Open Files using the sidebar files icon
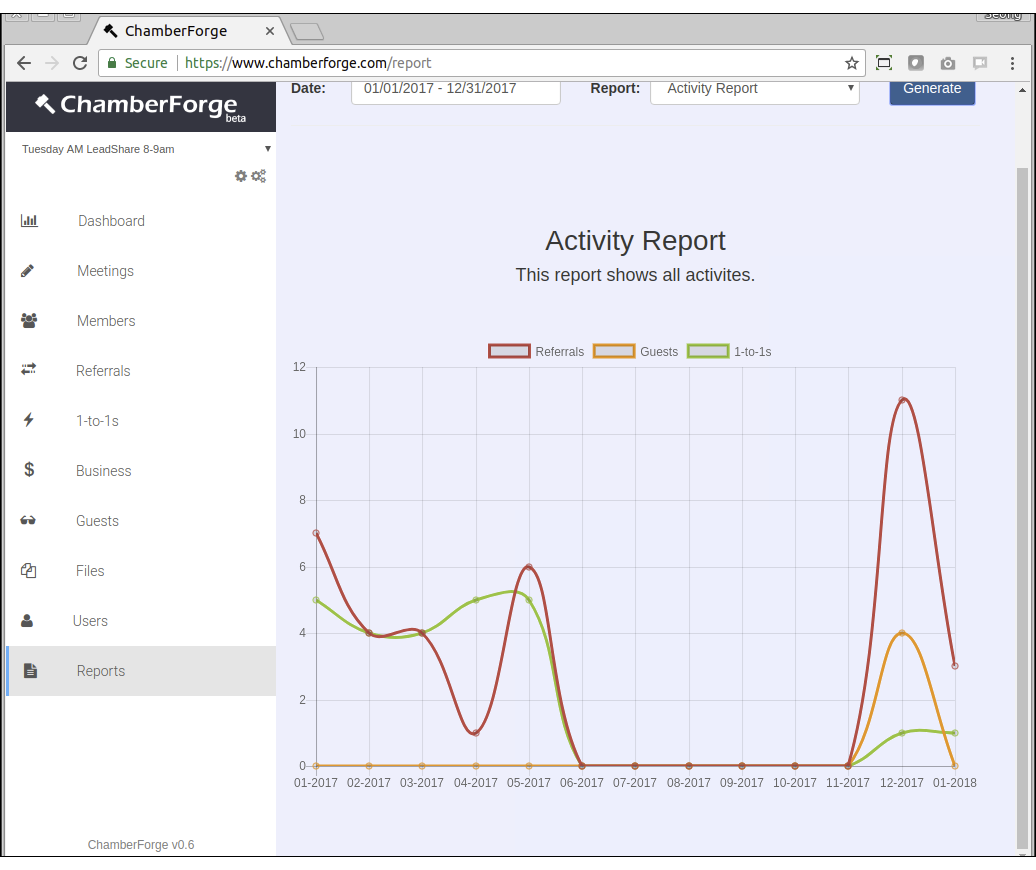The width and height of the screenshot is (1036, 870). tap(28, 571)
